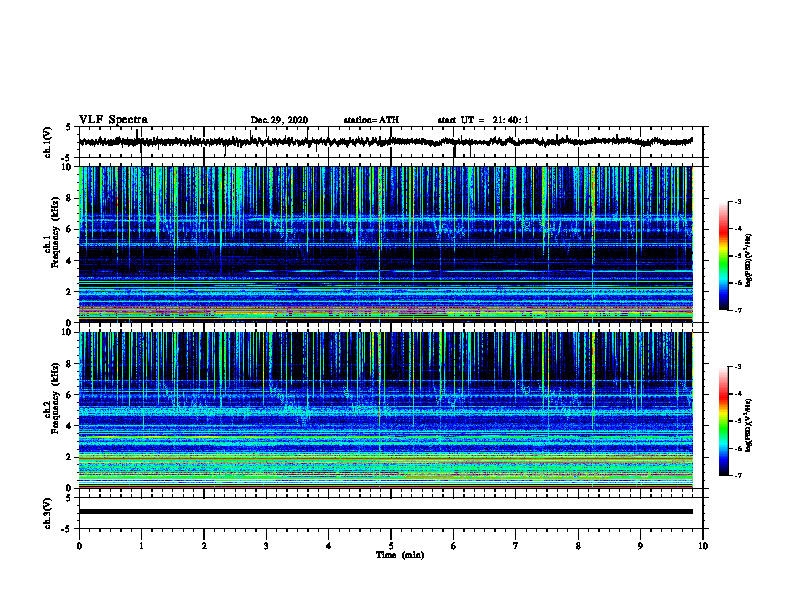Click the "station= ATH" header label
The width and height of the screenshot is (792, 612).
tap(371, 120)
